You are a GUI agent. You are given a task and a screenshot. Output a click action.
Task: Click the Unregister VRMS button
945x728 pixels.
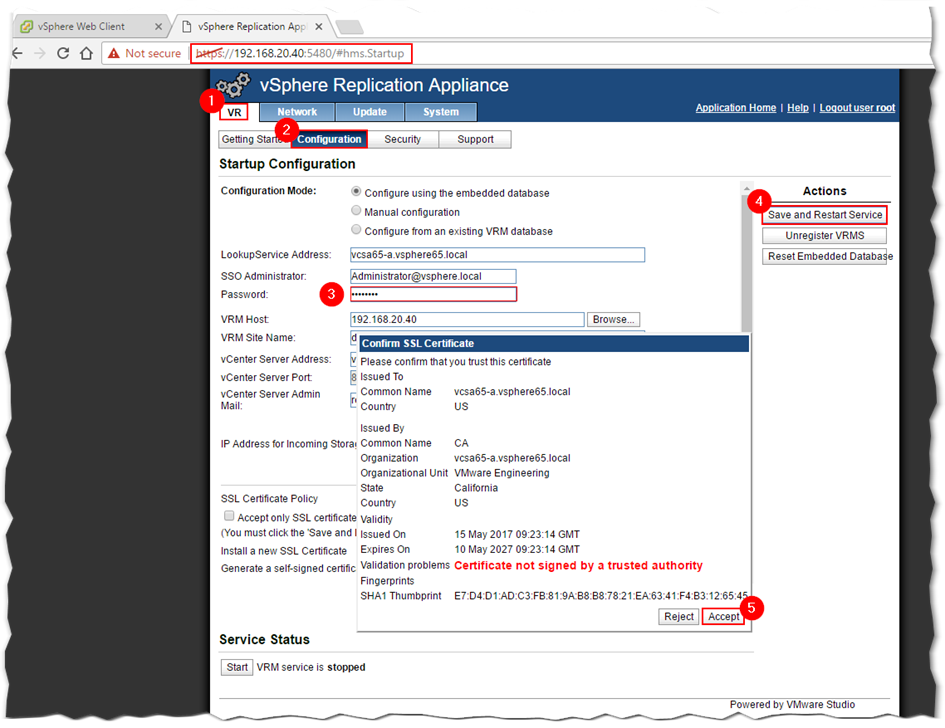(824, 236)
